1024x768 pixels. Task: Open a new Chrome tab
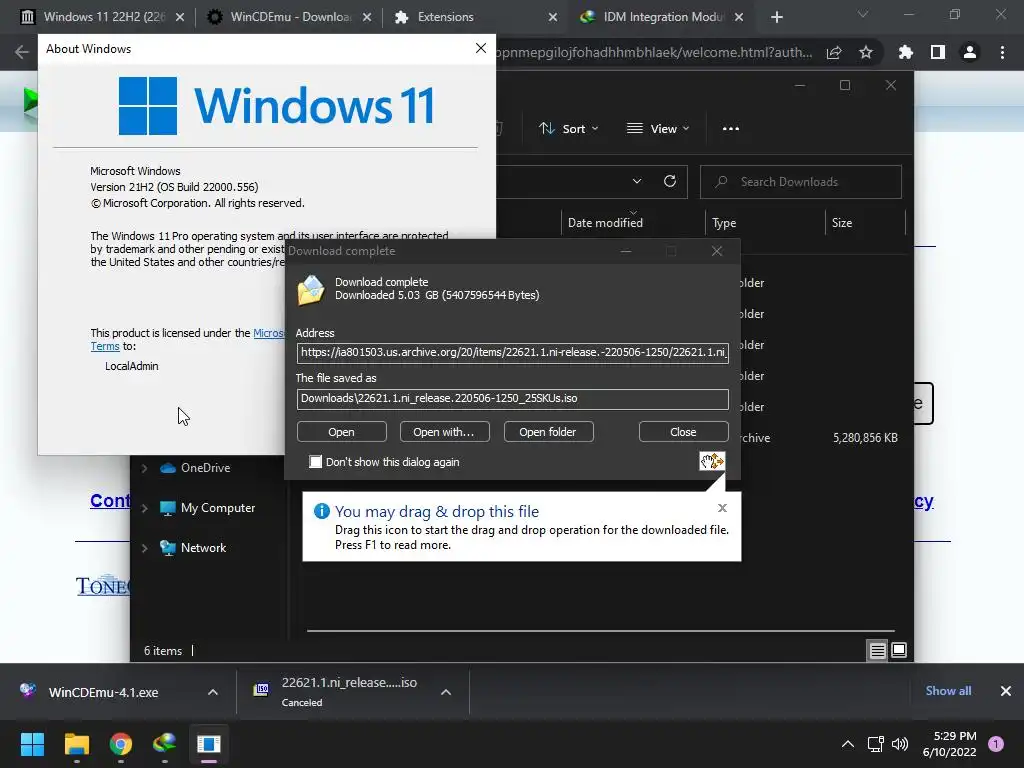776,17
